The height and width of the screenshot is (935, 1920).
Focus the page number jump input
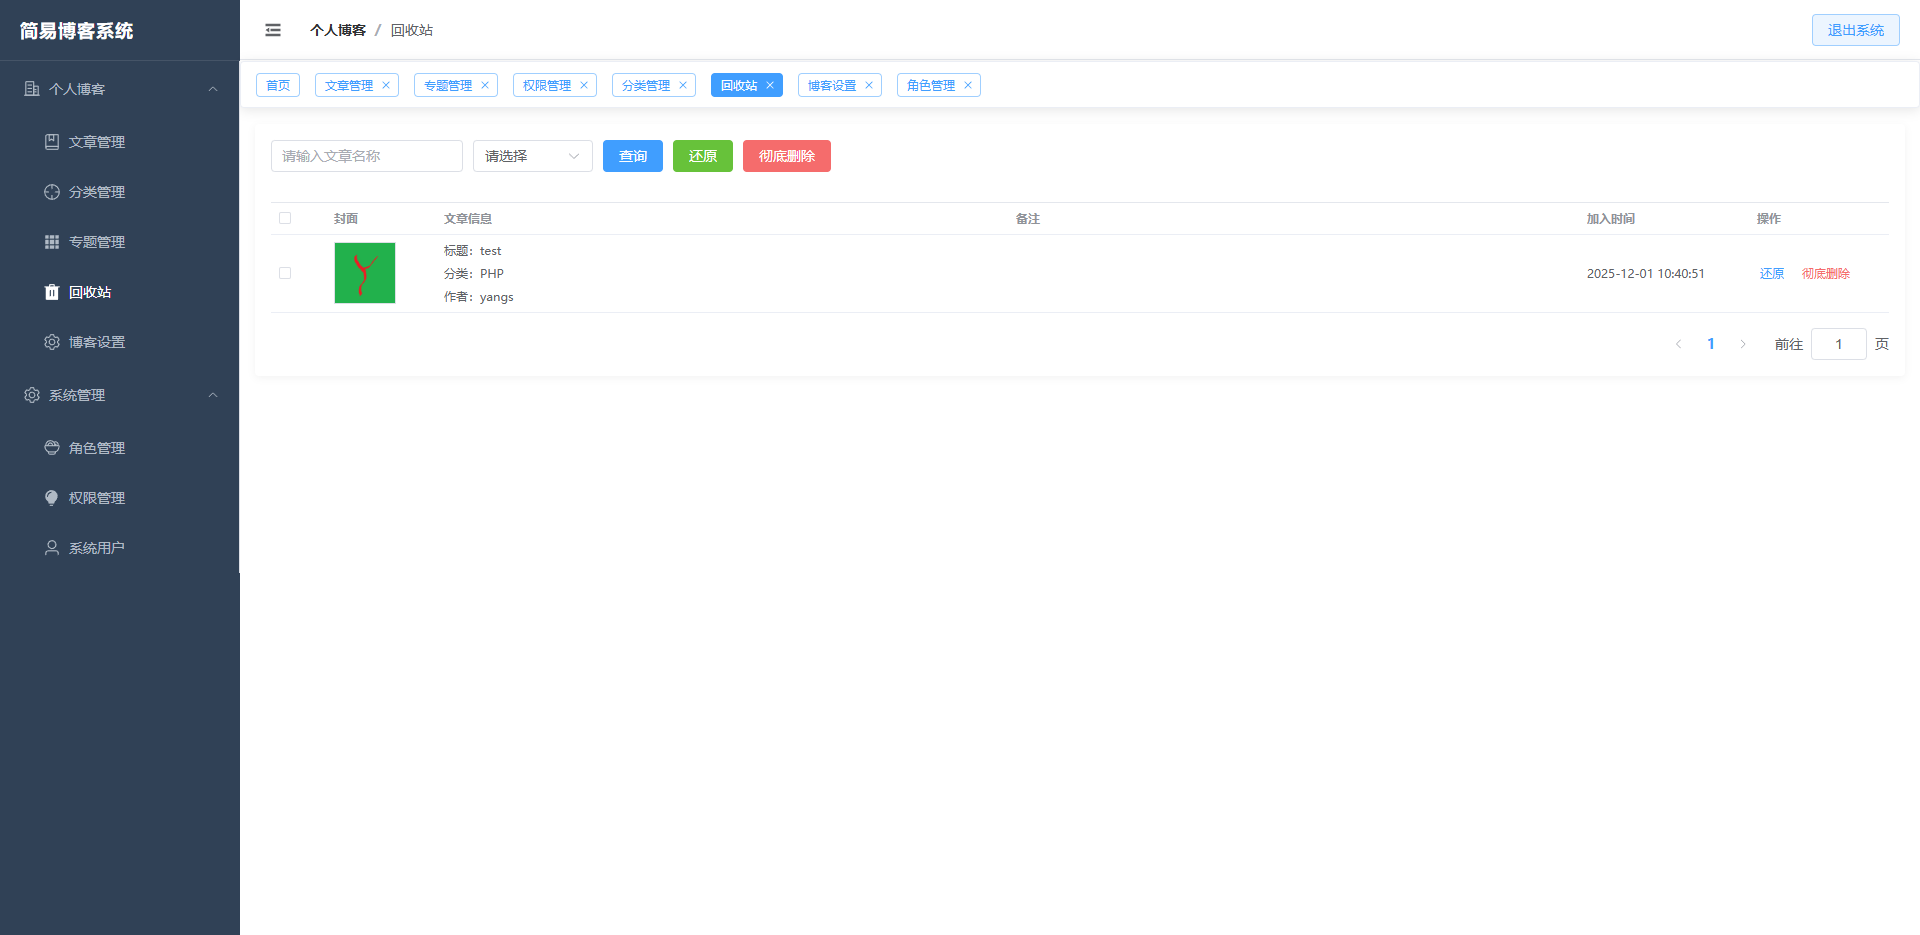[x=1839, y=344]
